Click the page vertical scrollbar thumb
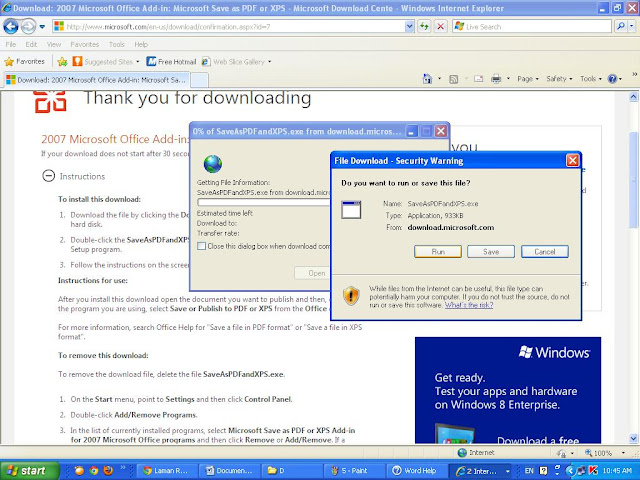 coord(633,180)
